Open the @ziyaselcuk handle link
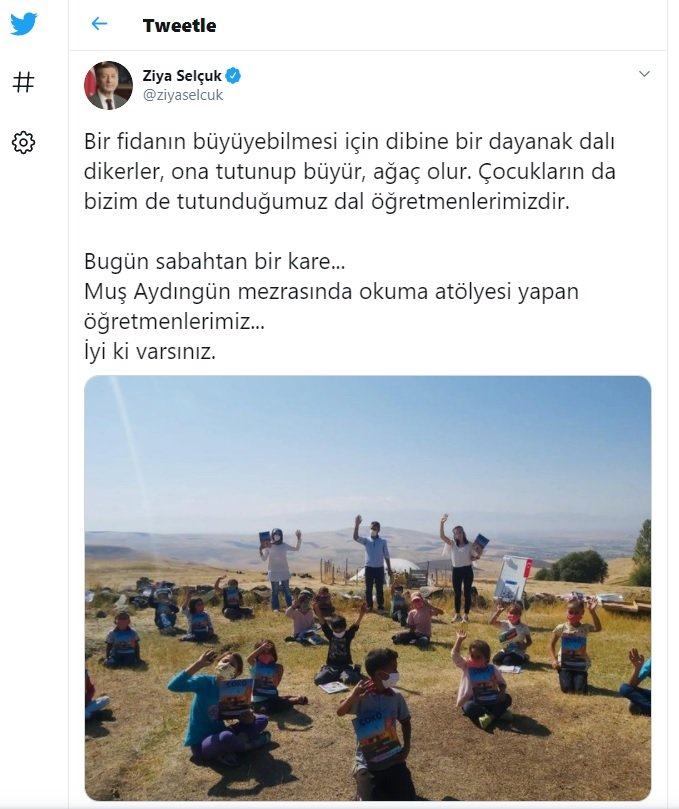679x809 pixels. tap(183, 95)
